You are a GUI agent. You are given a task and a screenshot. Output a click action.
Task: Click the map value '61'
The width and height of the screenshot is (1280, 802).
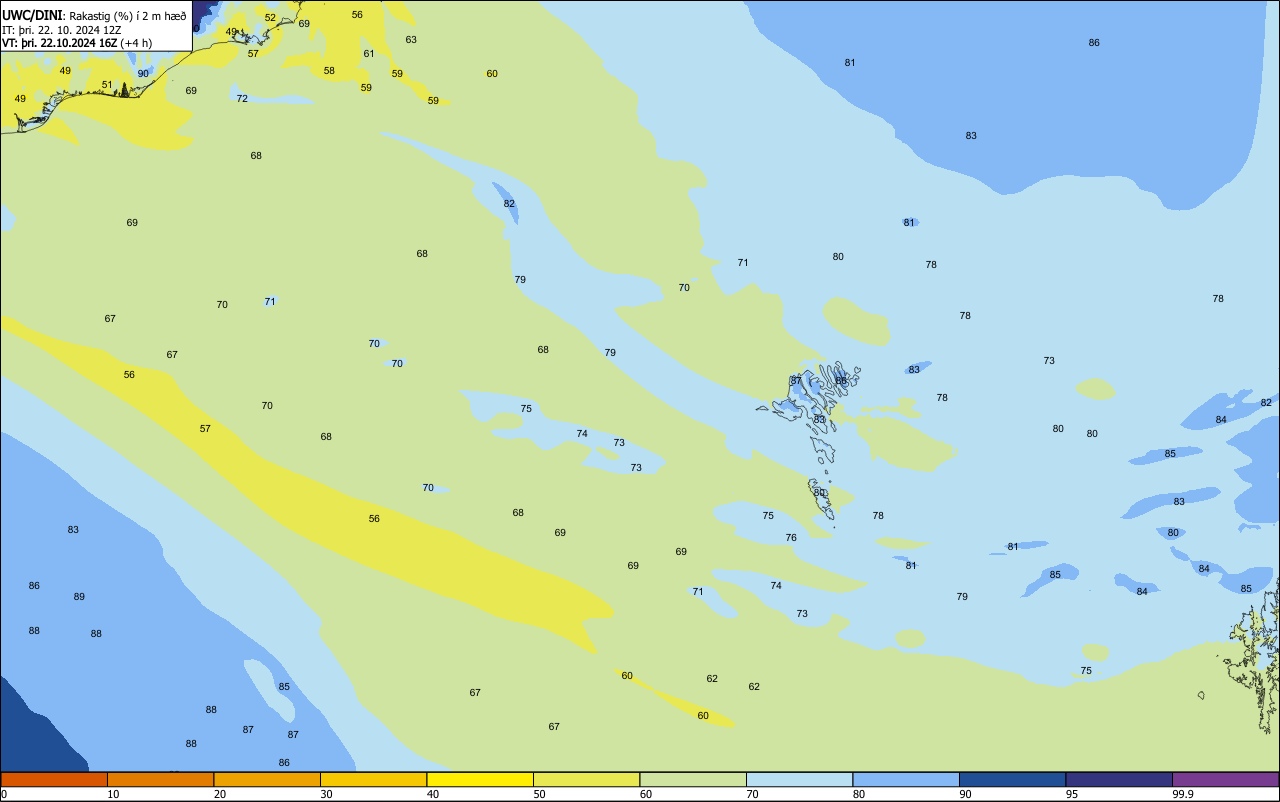(369, 54)
